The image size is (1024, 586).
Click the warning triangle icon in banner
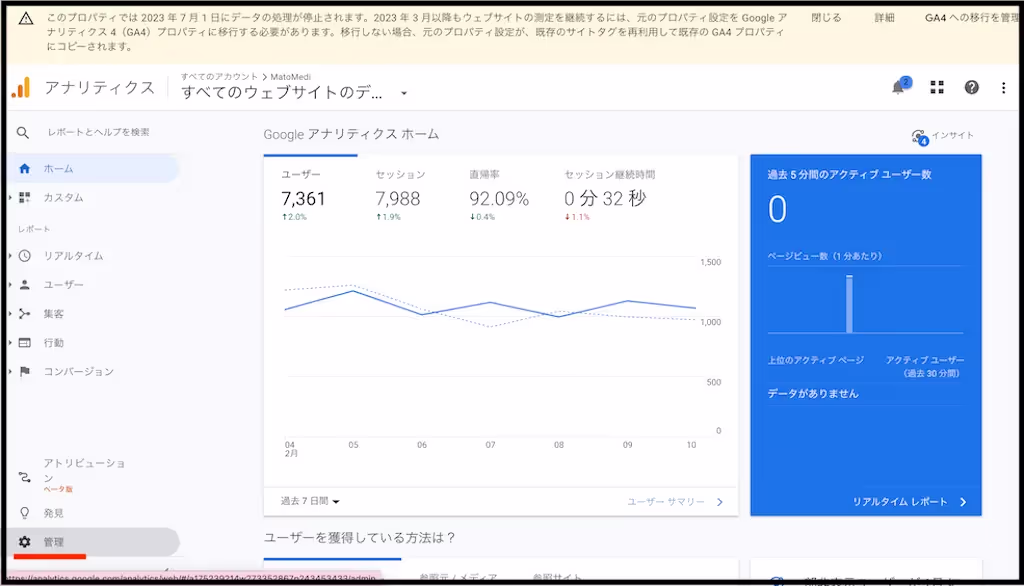click(x=26, y=18)
